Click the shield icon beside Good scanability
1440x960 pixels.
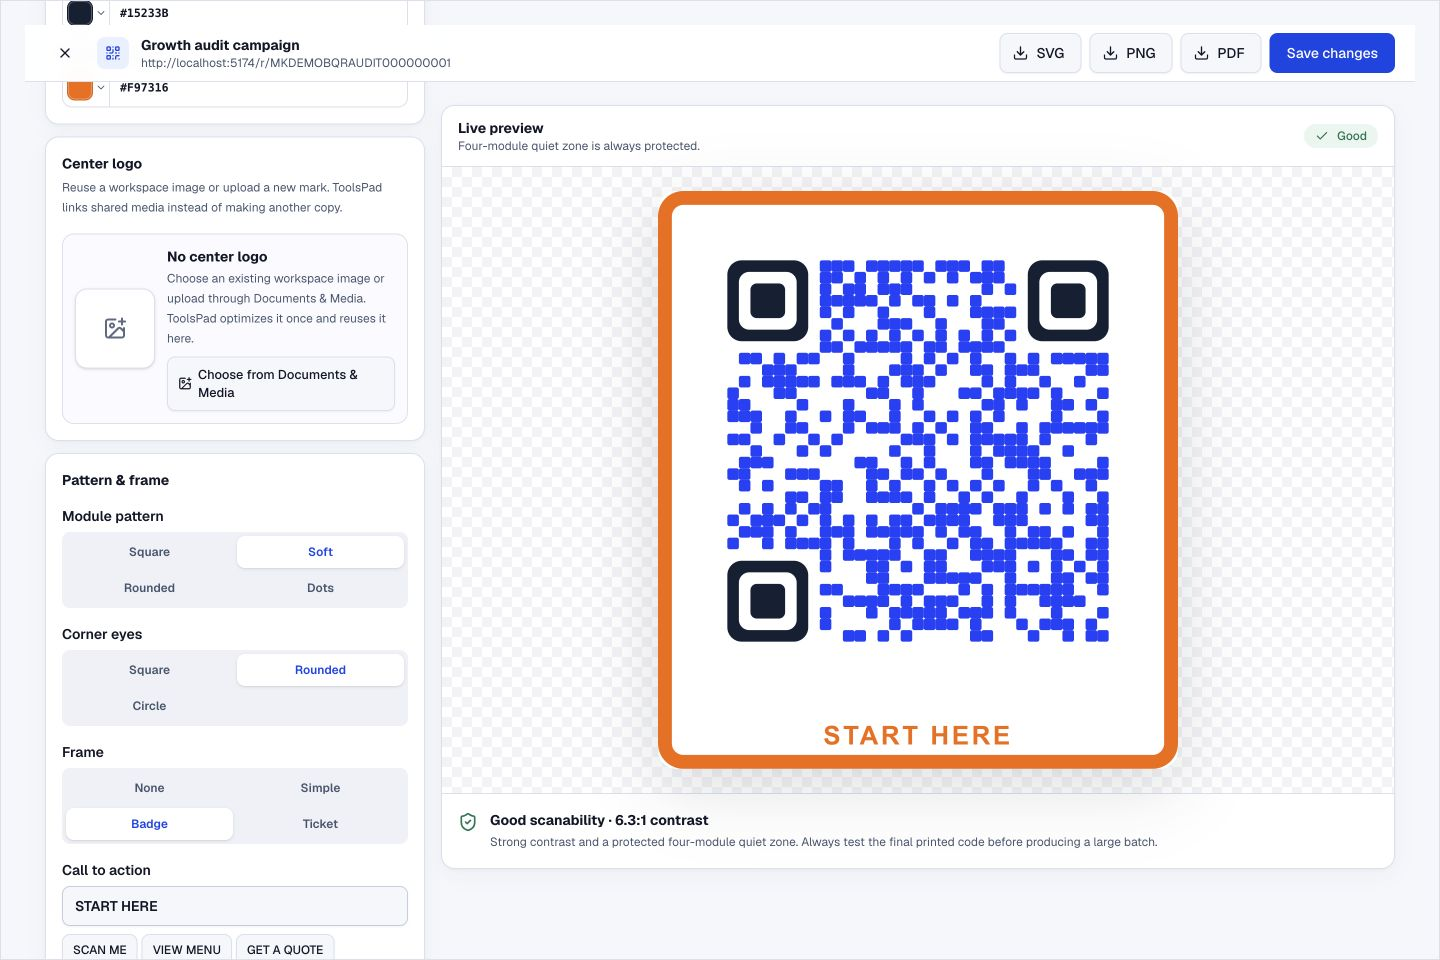467,822
